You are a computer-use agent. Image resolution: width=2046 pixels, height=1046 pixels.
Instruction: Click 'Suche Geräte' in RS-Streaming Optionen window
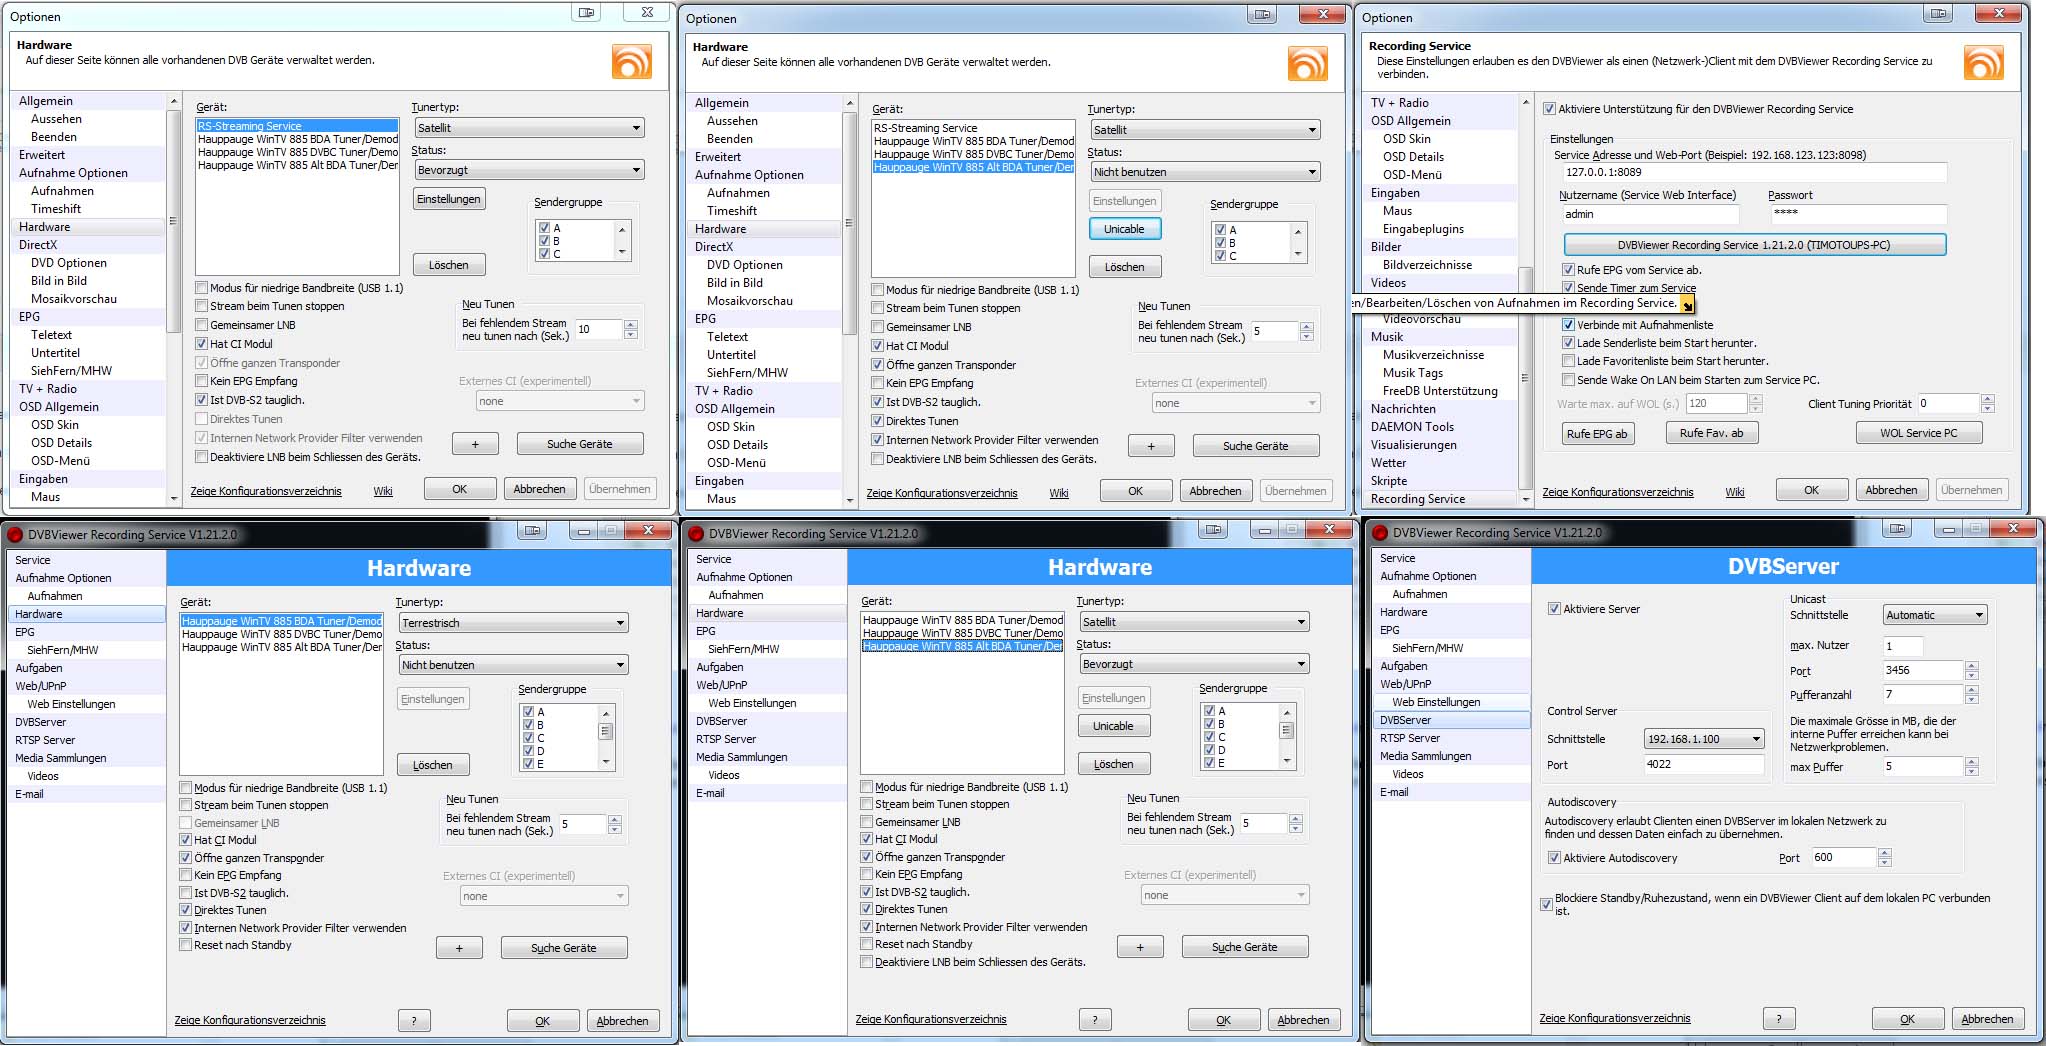pyautogui.click(x=580, y=444)
